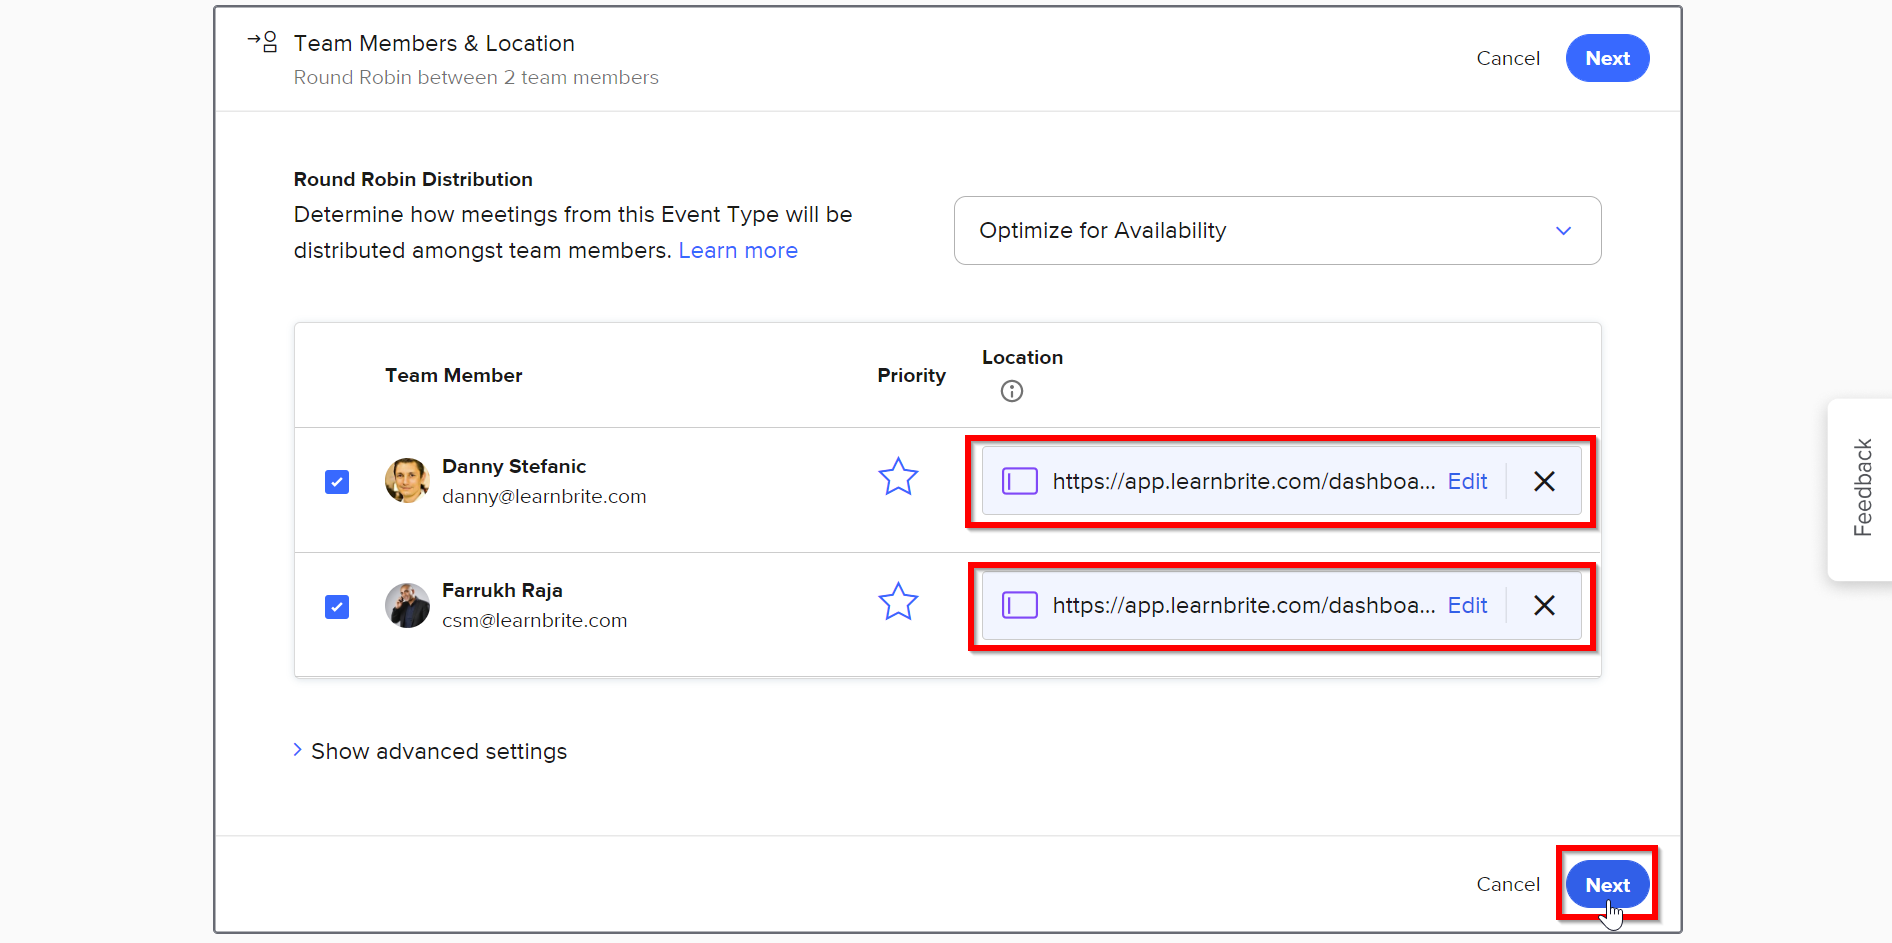1892x943 pixels.
Task: Click priority star for Danny Stefanic
Action: (898, 477)
